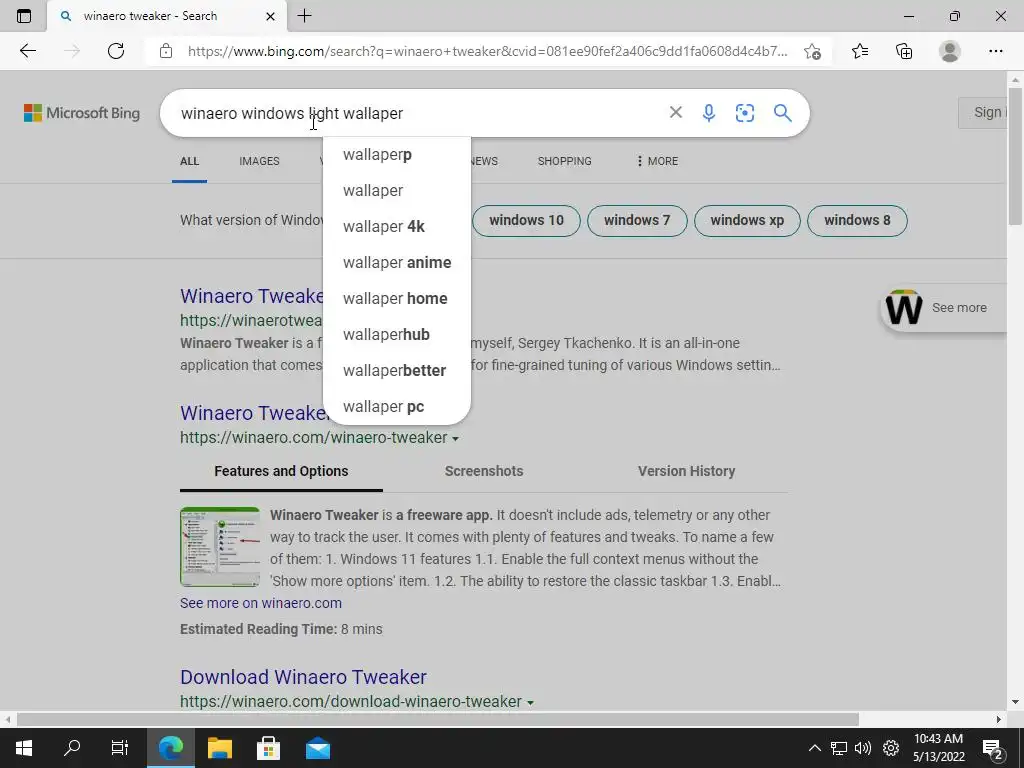Open 'Download Winaero Tweaker' result

point(303,677)
